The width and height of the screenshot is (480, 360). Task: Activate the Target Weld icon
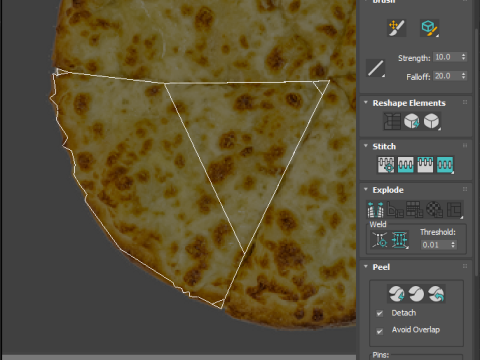(380, 240)
